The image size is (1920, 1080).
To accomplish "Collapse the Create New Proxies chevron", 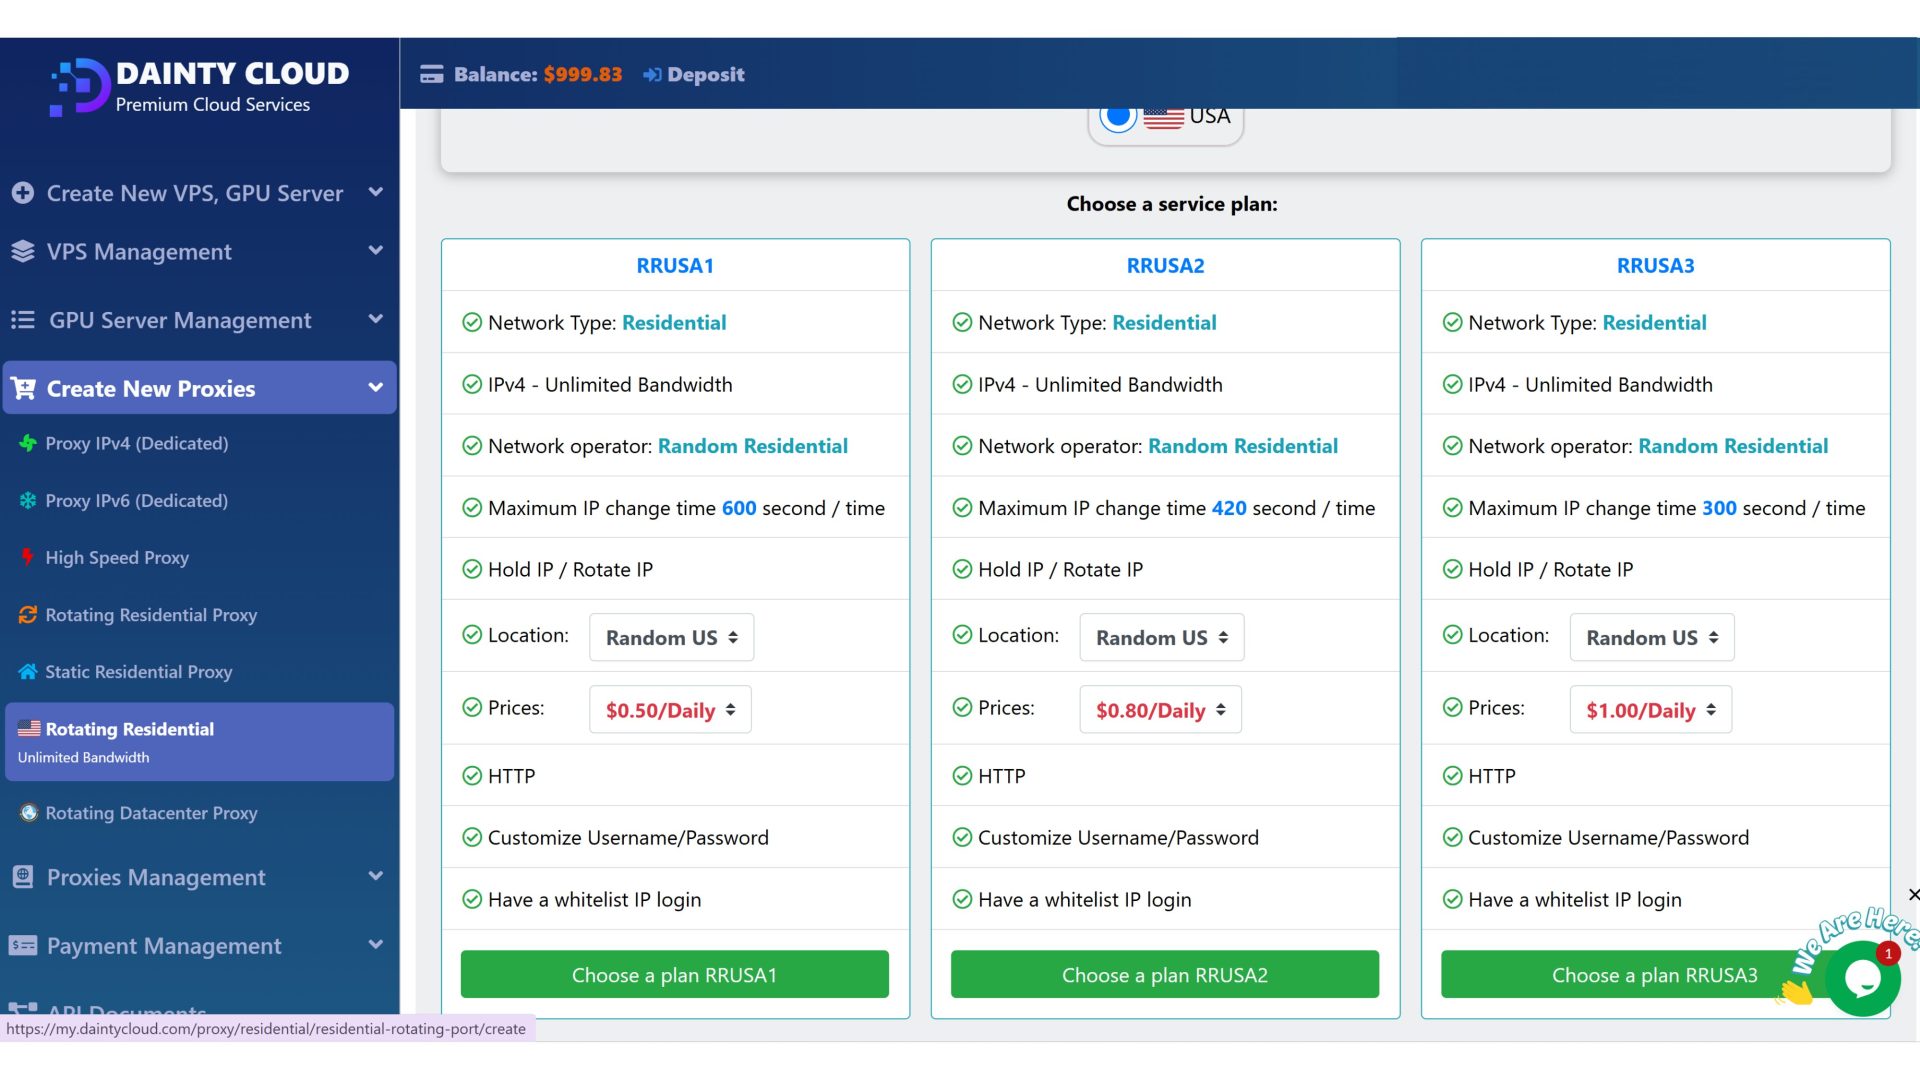I will (376, 387).
